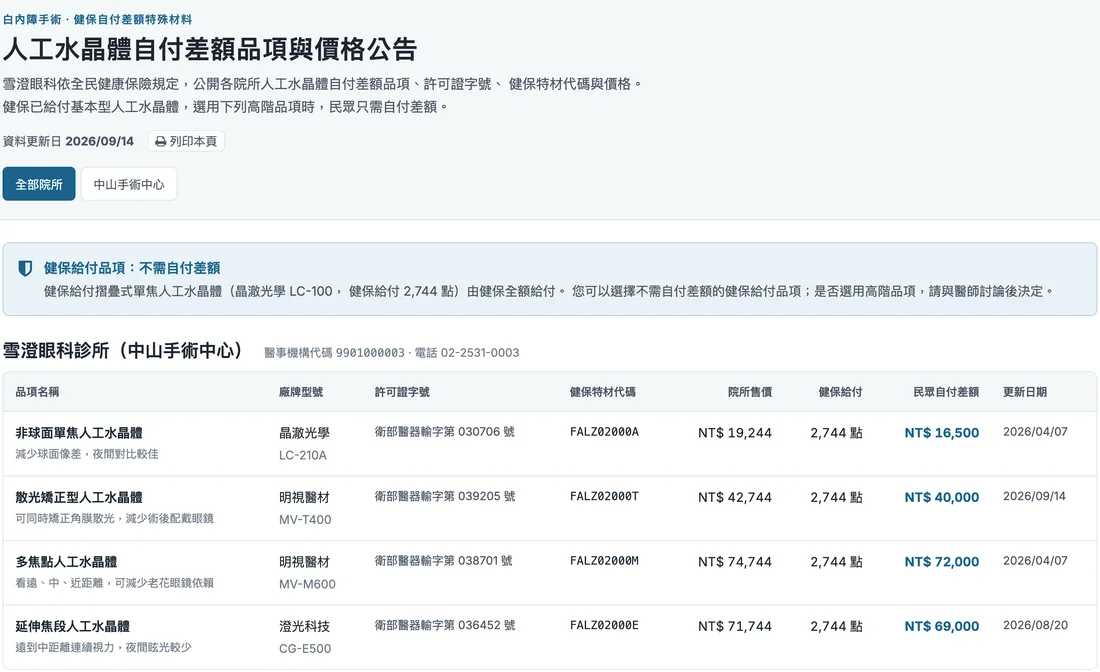Click the model number MV-T400

click(305, 519)
